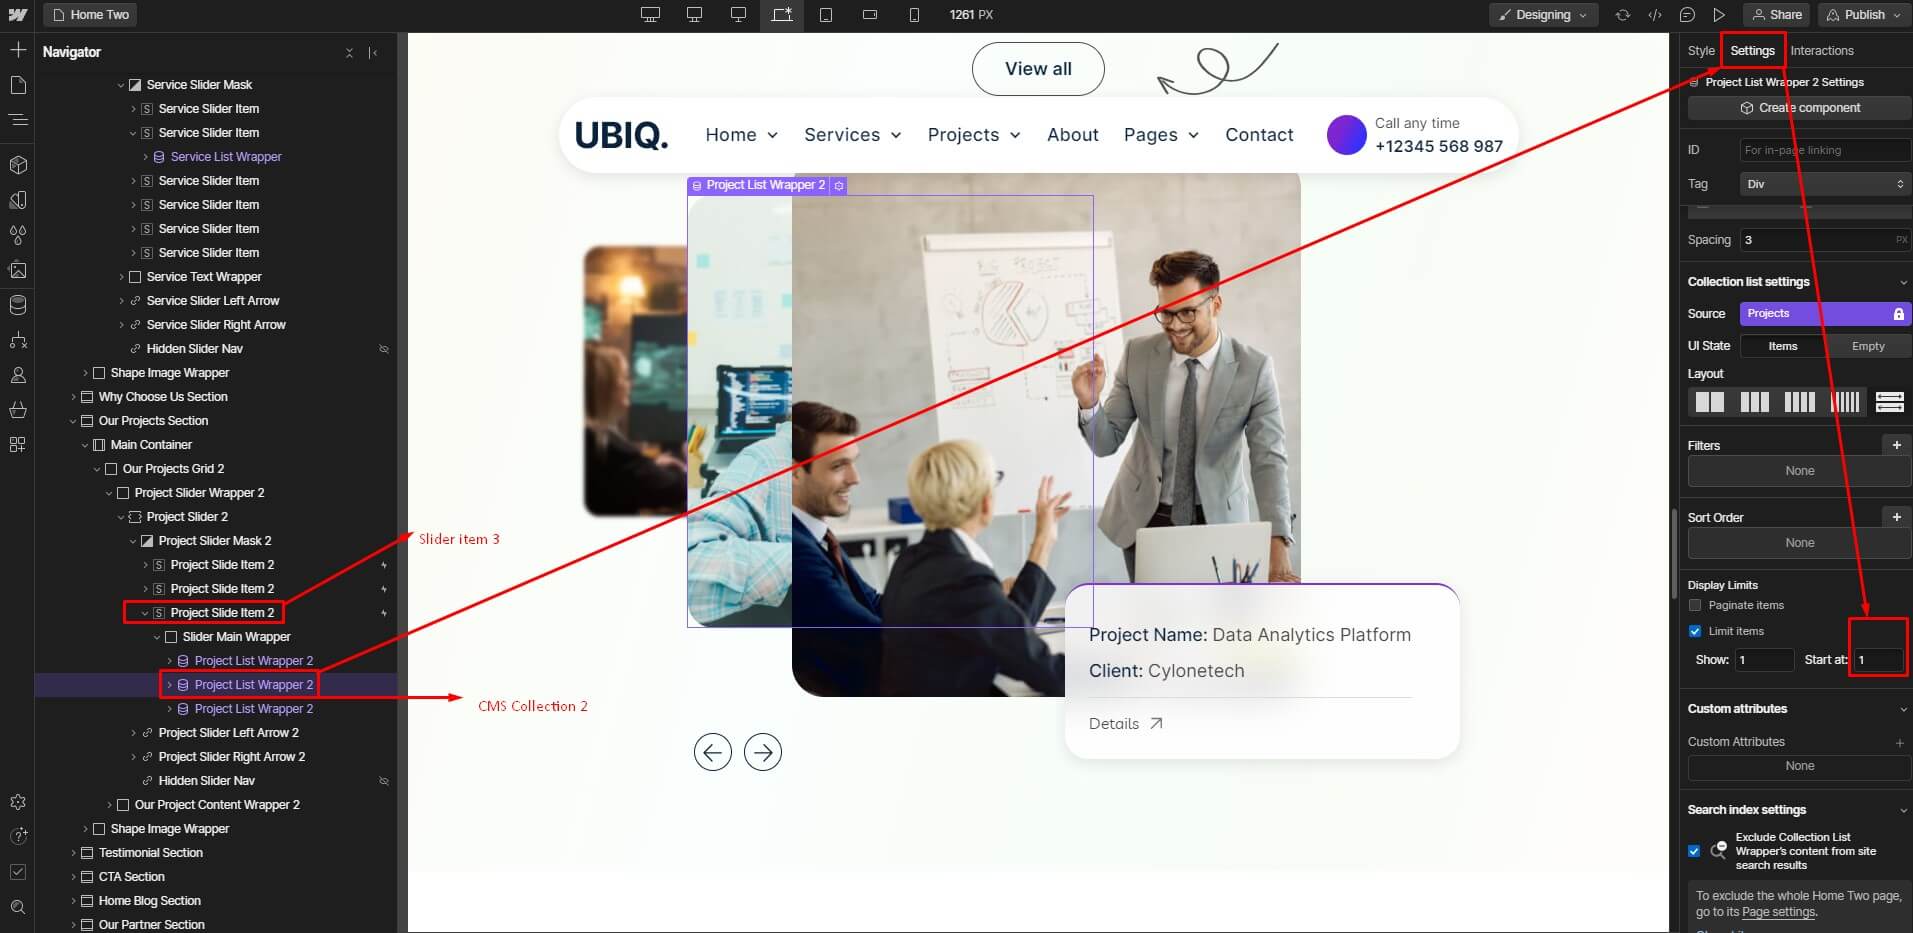Select the base desktop breakpoint icon

(782, 15)
